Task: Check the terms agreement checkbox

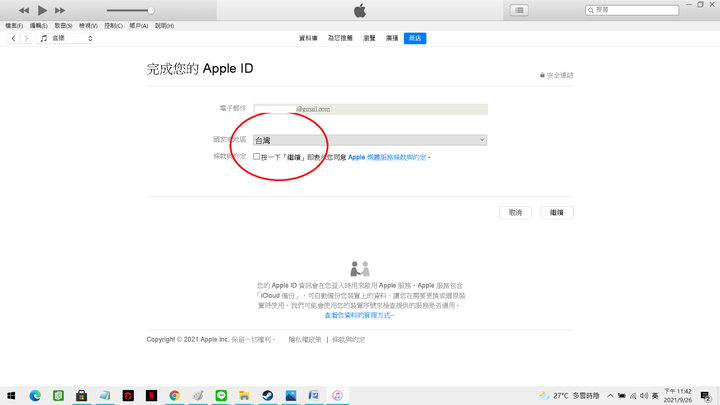Action: coord(257,157)
